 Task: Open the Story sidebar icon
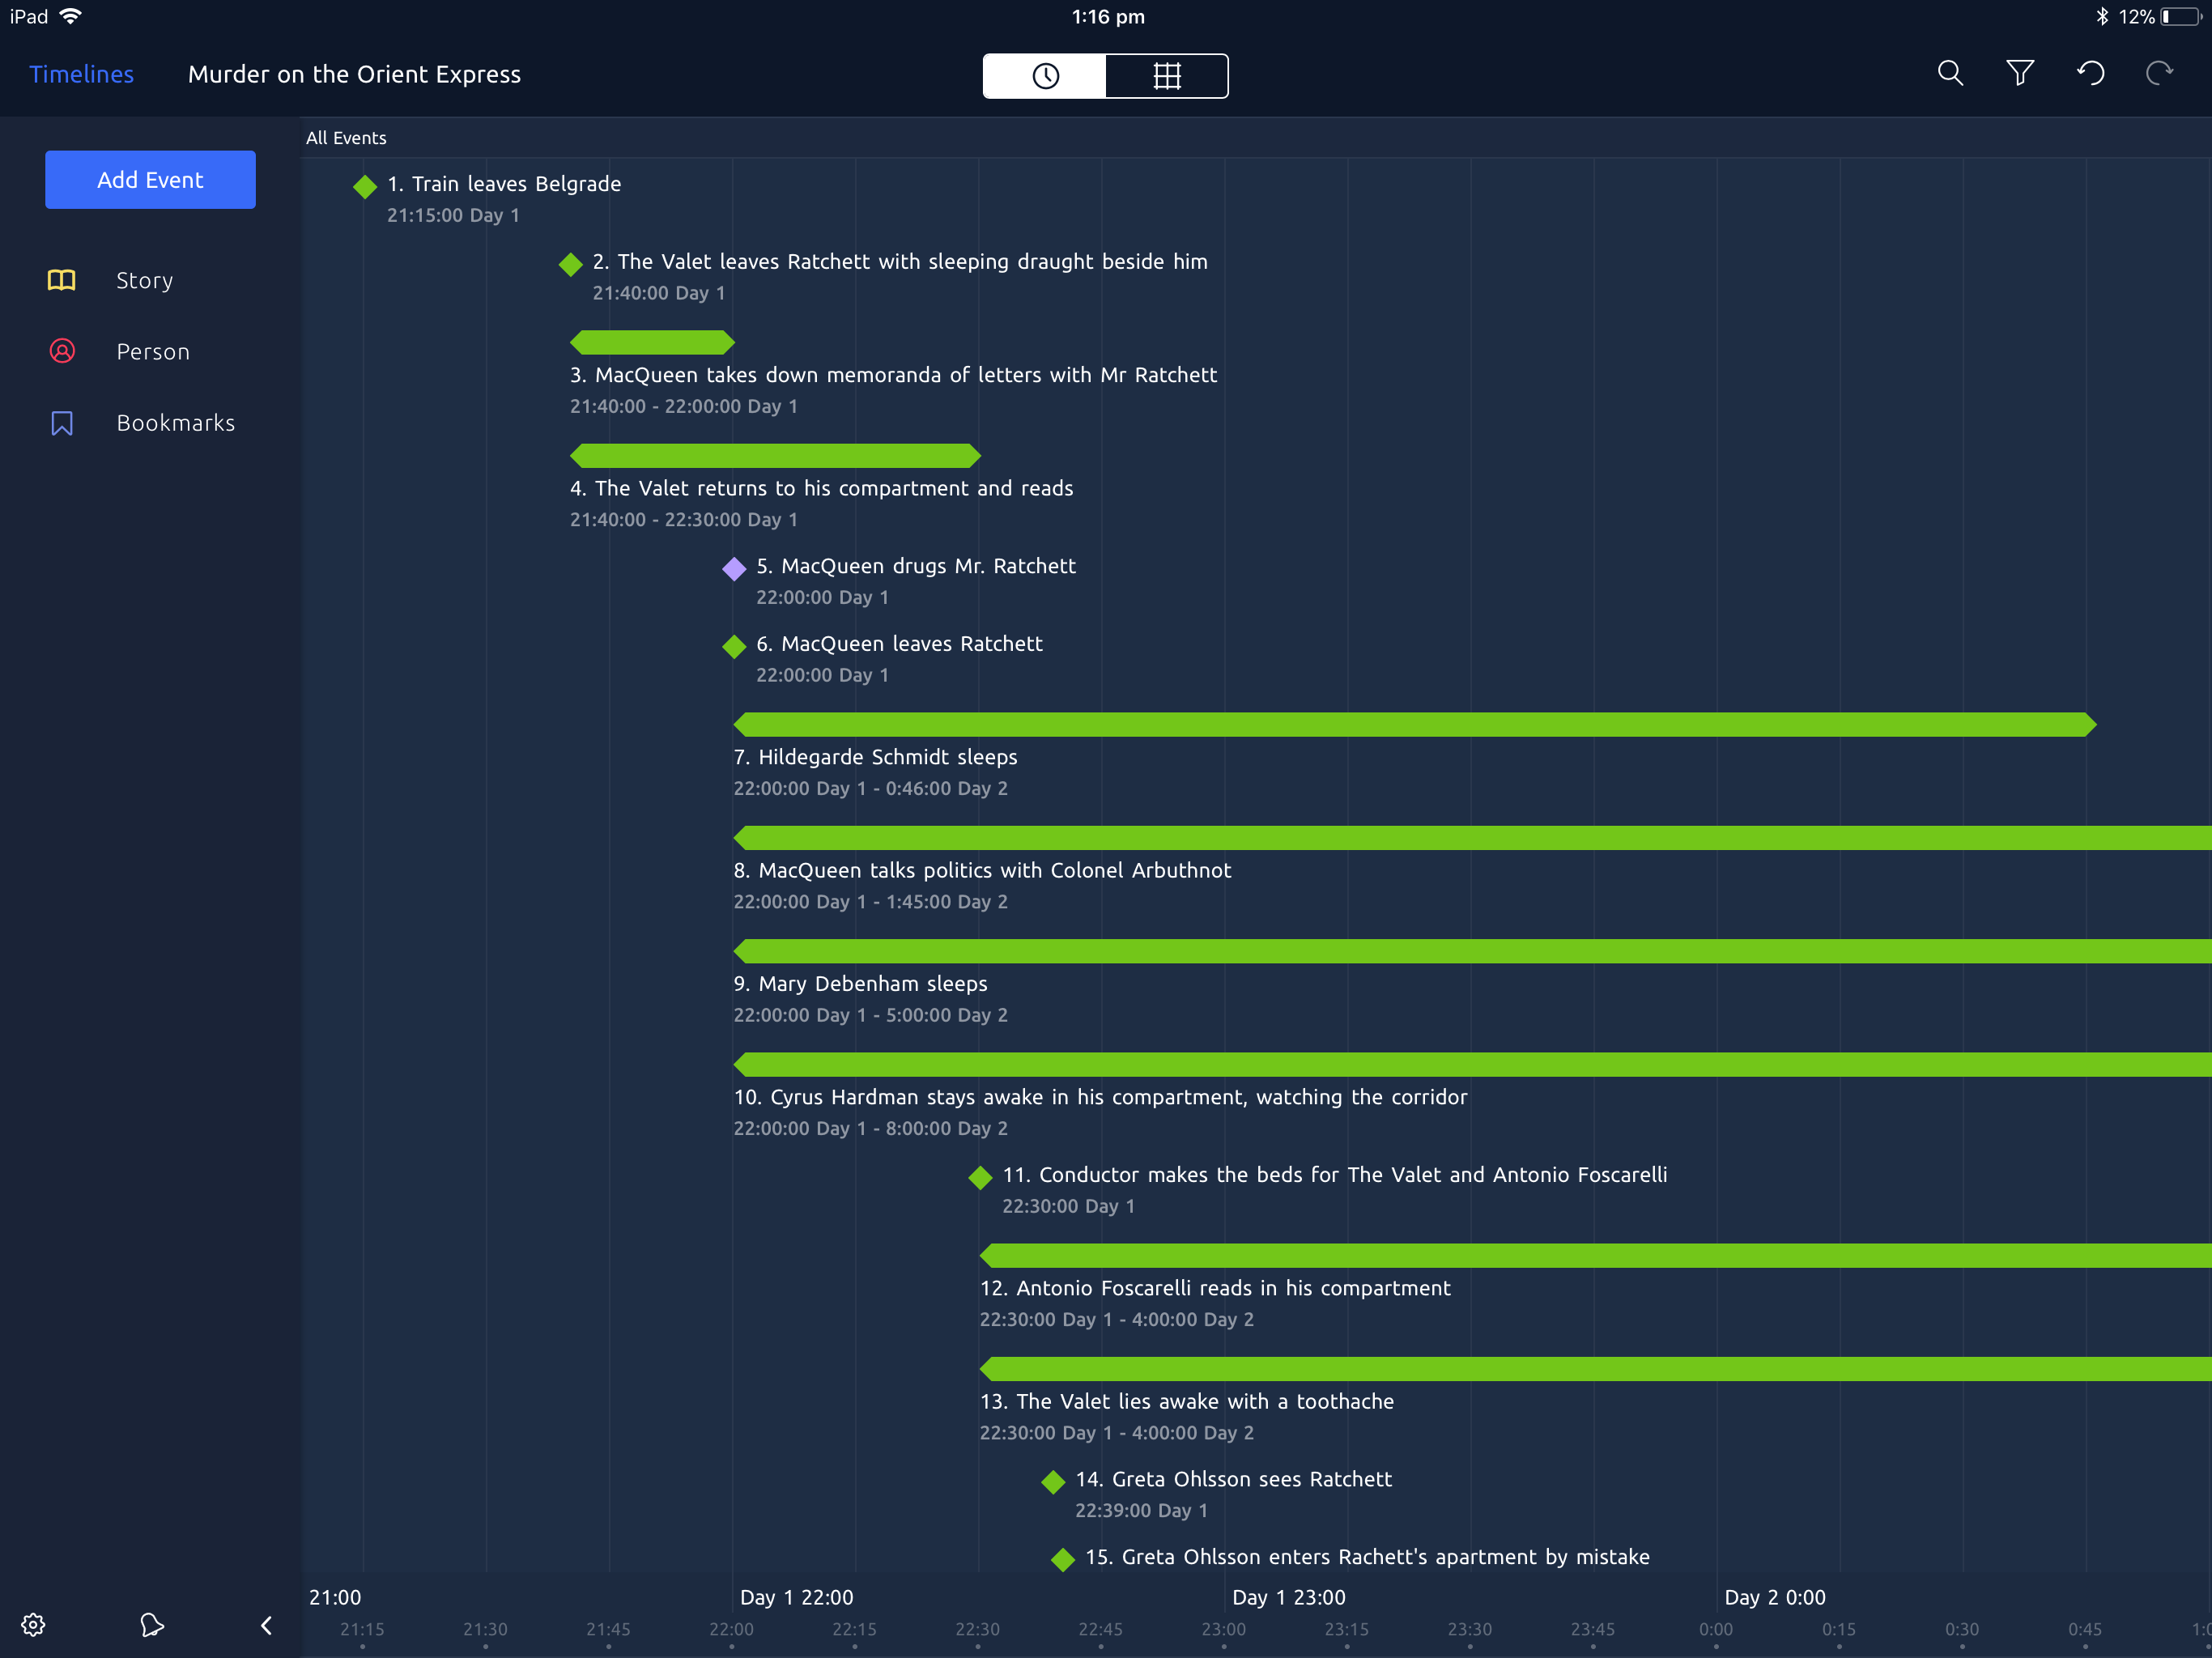point(62,277)
